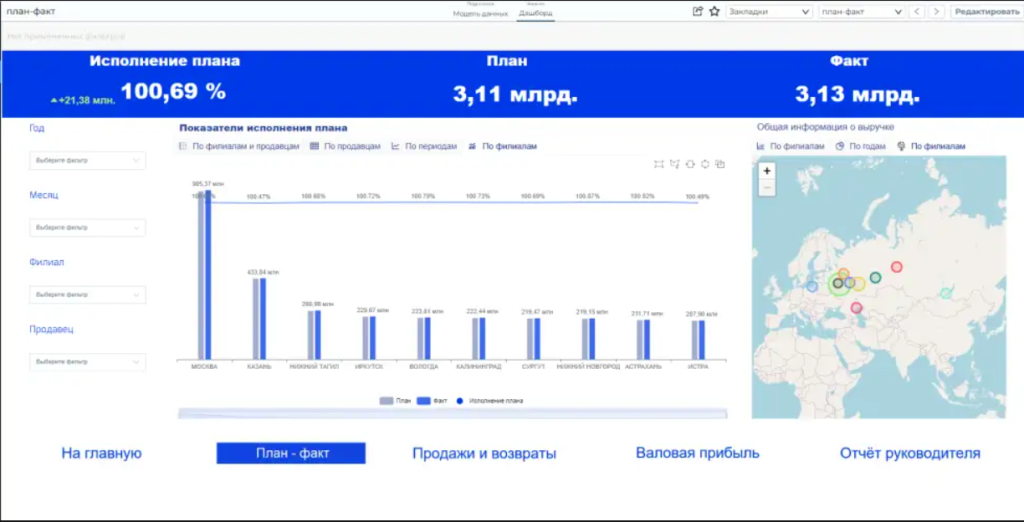Open the Продавец filter dropdown
The height and width of the screenshot is (522, 1024).
[88, 362]
